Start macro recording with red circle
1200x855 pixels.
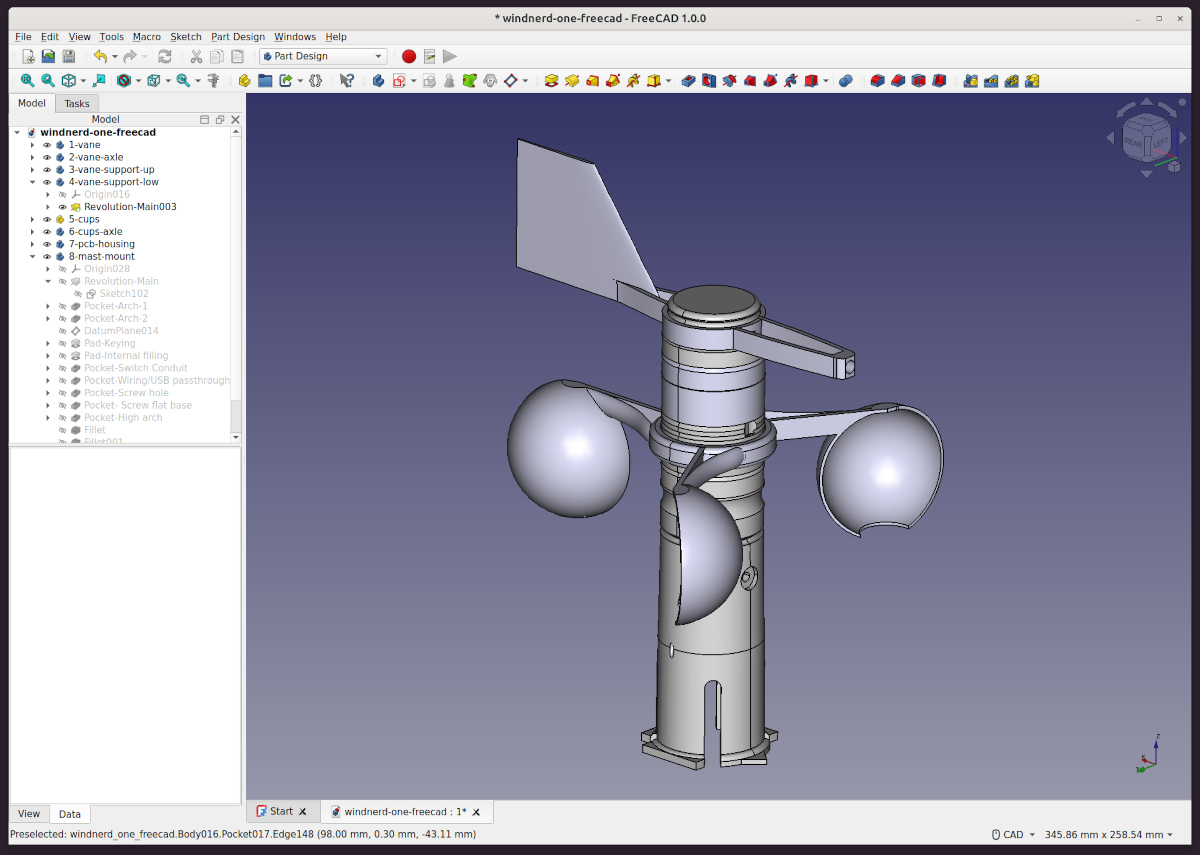coord(408,57)
